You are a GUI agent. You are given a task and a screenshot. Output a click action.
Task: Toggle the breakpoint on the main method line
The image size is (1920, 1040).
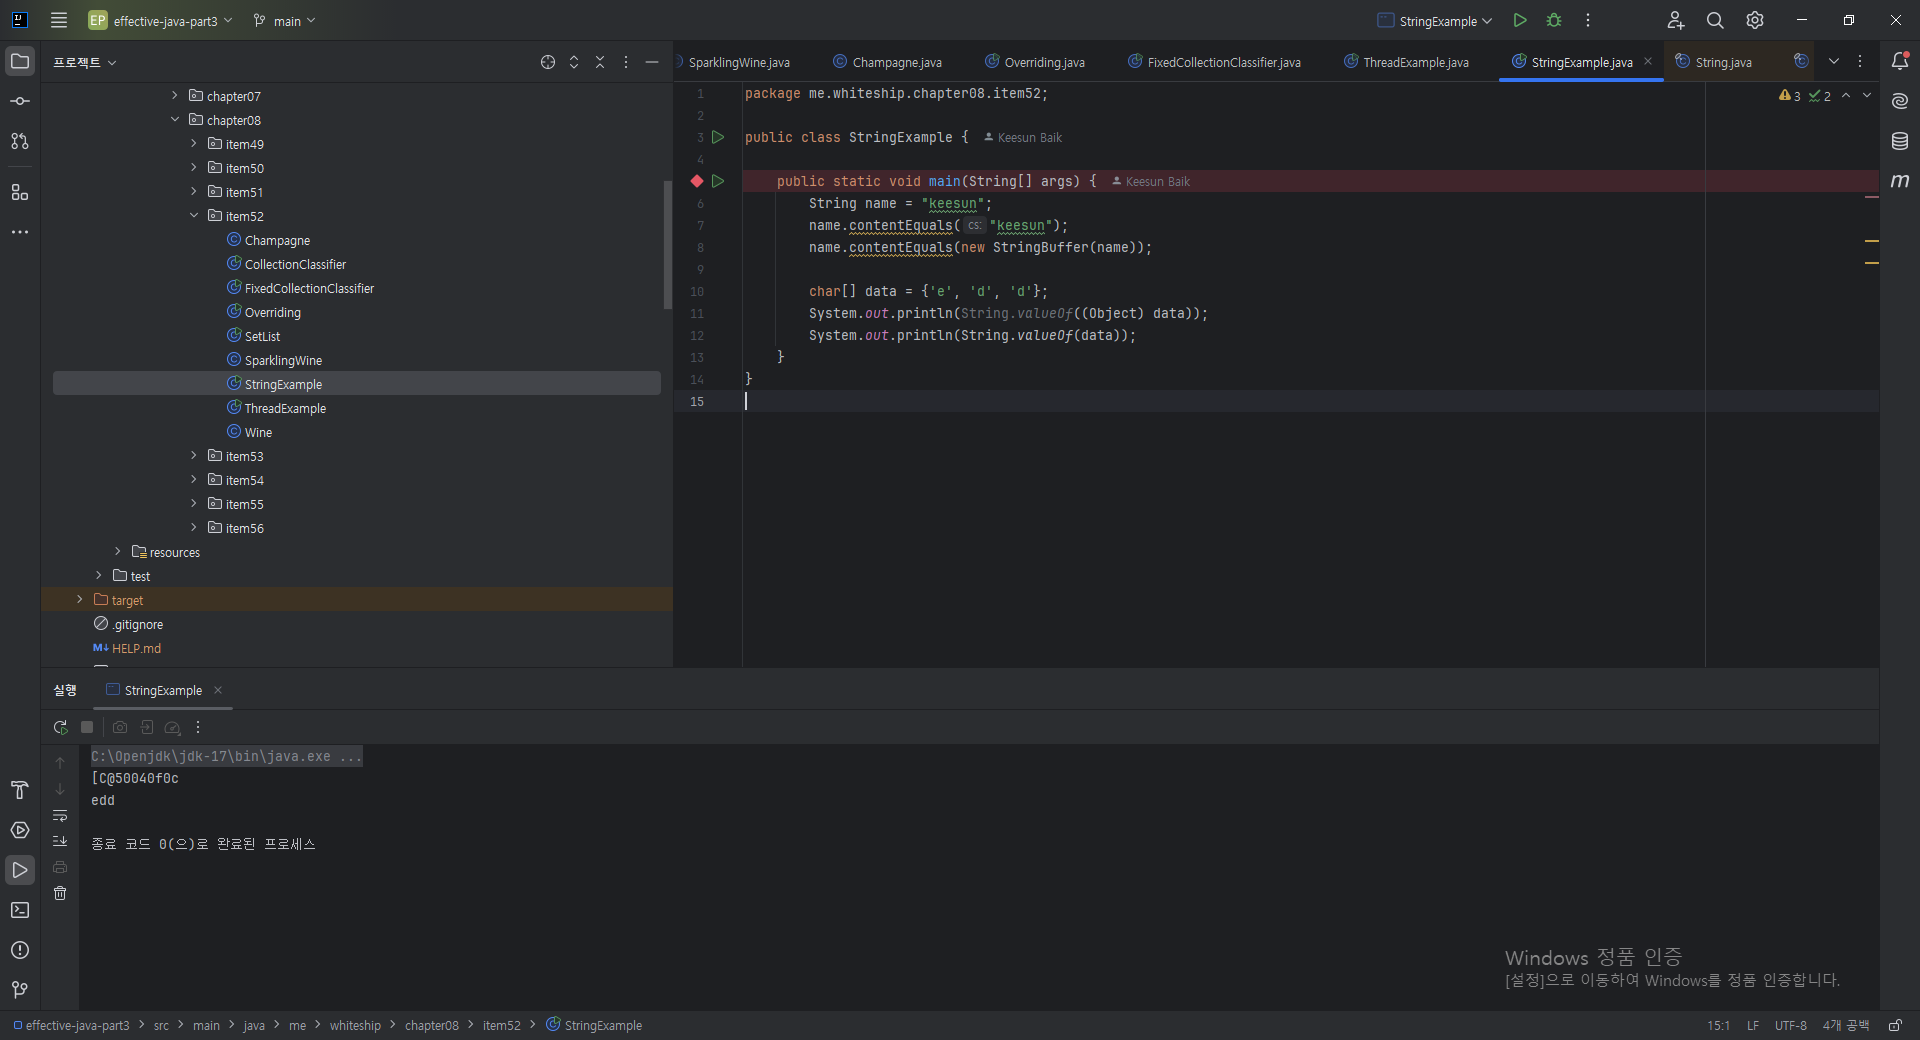click(697, 181)
